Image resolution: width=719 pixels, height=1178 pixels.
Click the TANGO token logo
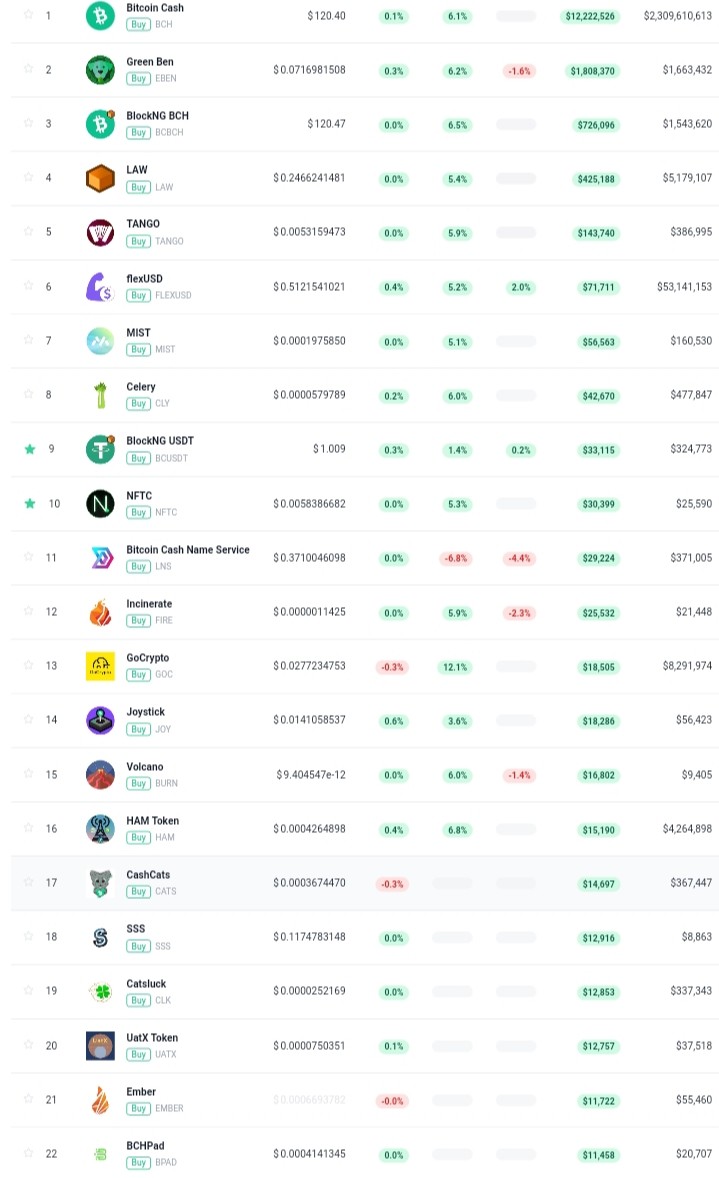[x=100, y=232]
